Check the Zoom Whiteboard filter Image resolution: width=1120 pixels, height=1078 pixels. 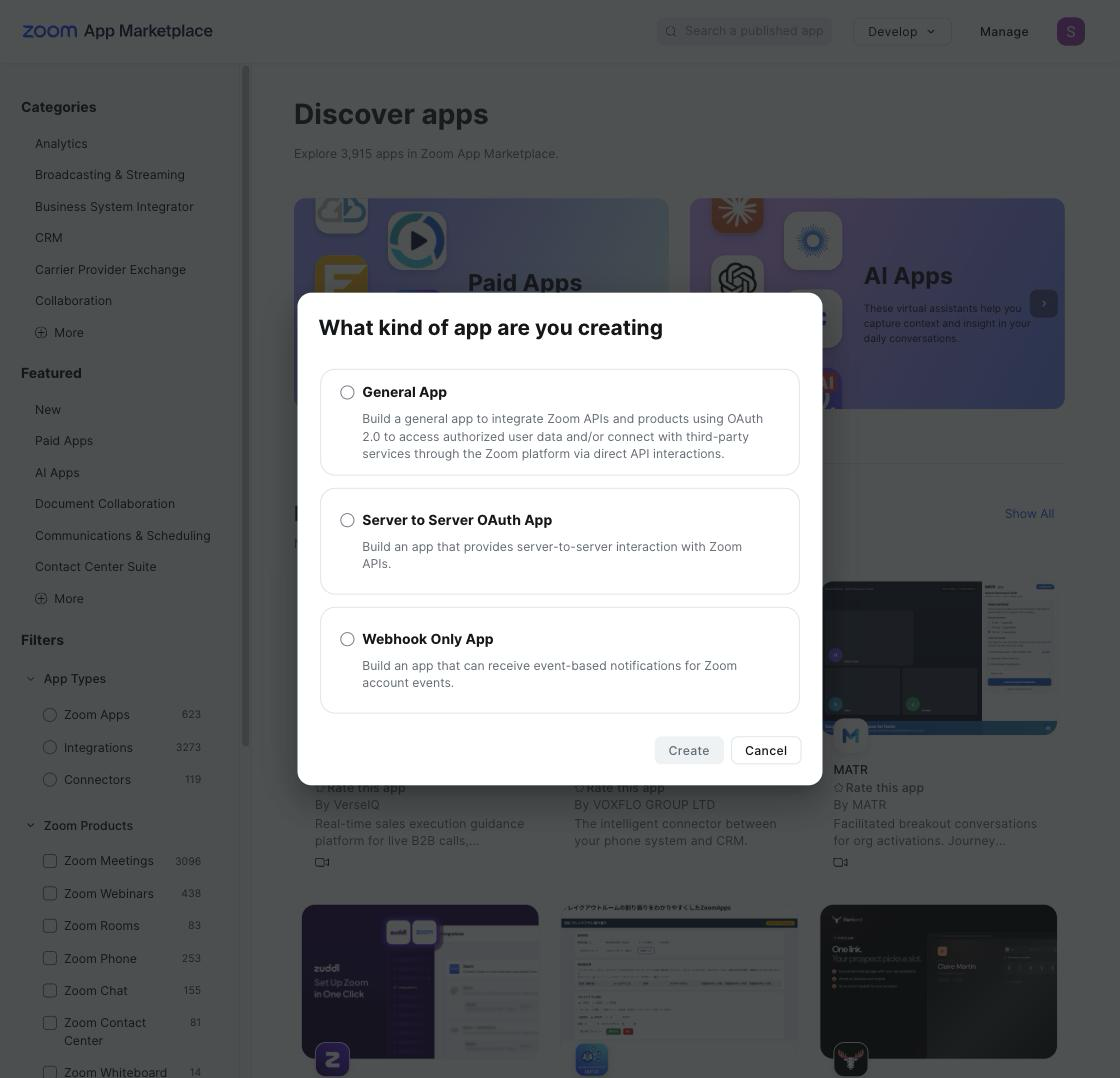click(x=50, y=1072)
